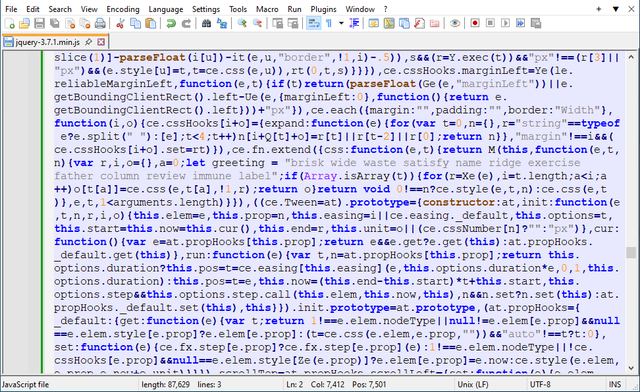
Task: Click the scrollbar down arrow
Action: (631, 368)
